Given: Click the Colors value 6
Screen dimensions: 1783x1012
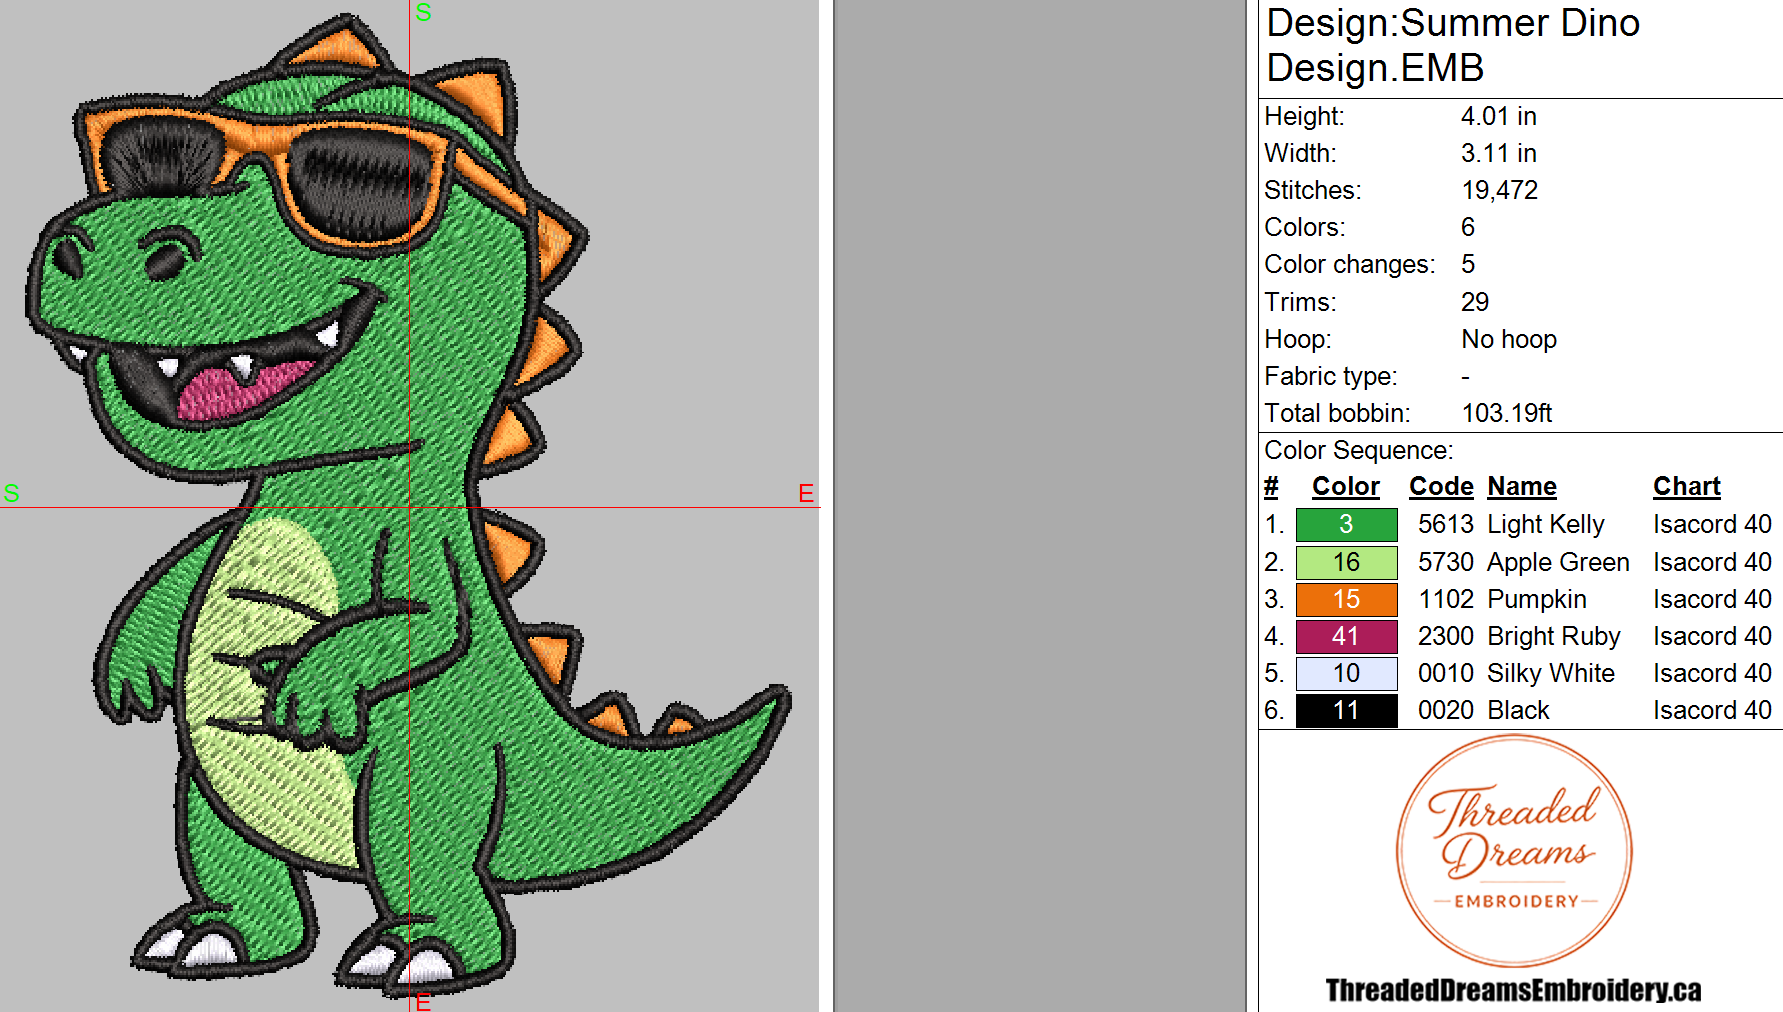Looking at the screenshot, I should click(1467, 228).
